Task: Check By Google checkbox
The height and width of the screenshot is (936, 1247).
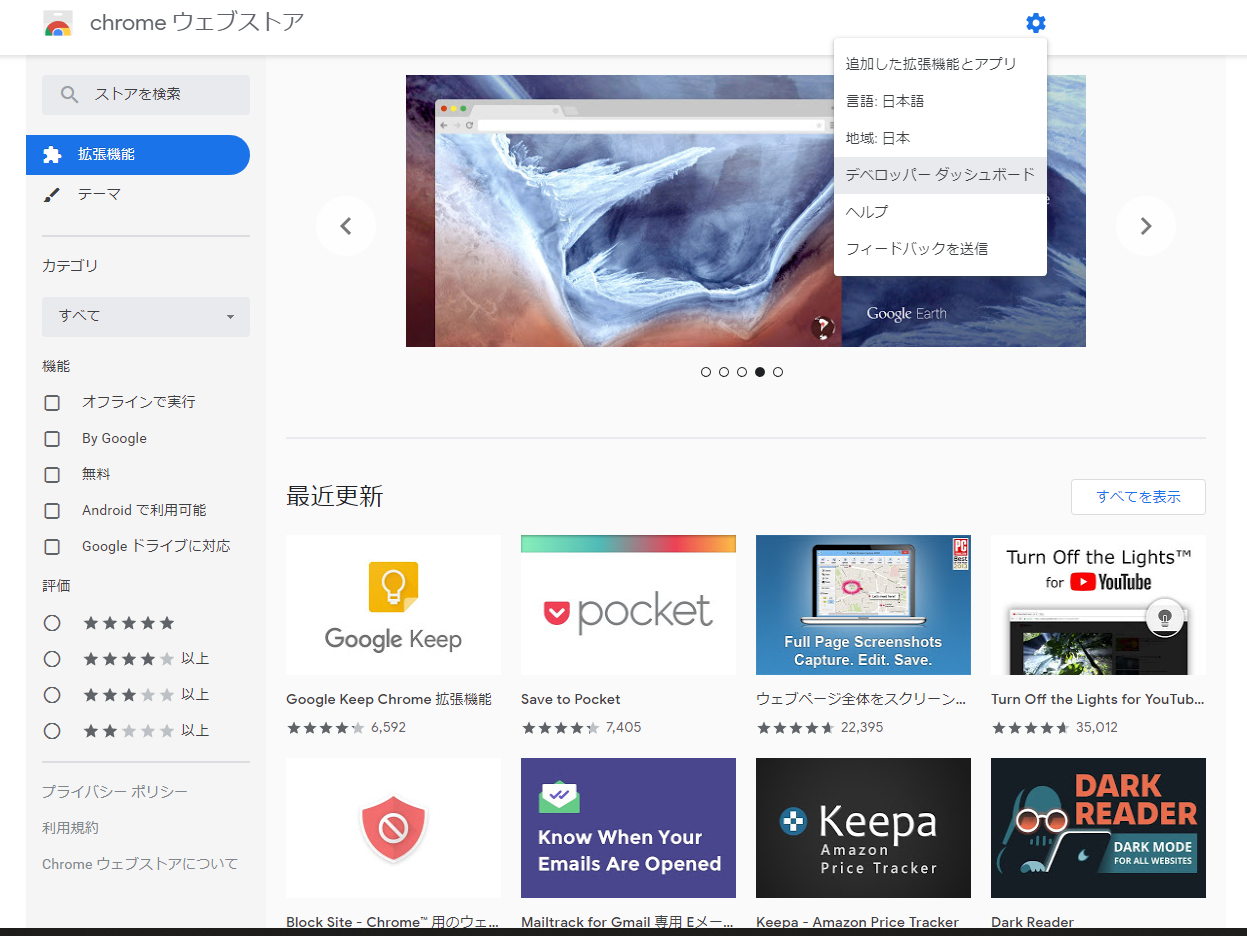Action: coord(52,439)
